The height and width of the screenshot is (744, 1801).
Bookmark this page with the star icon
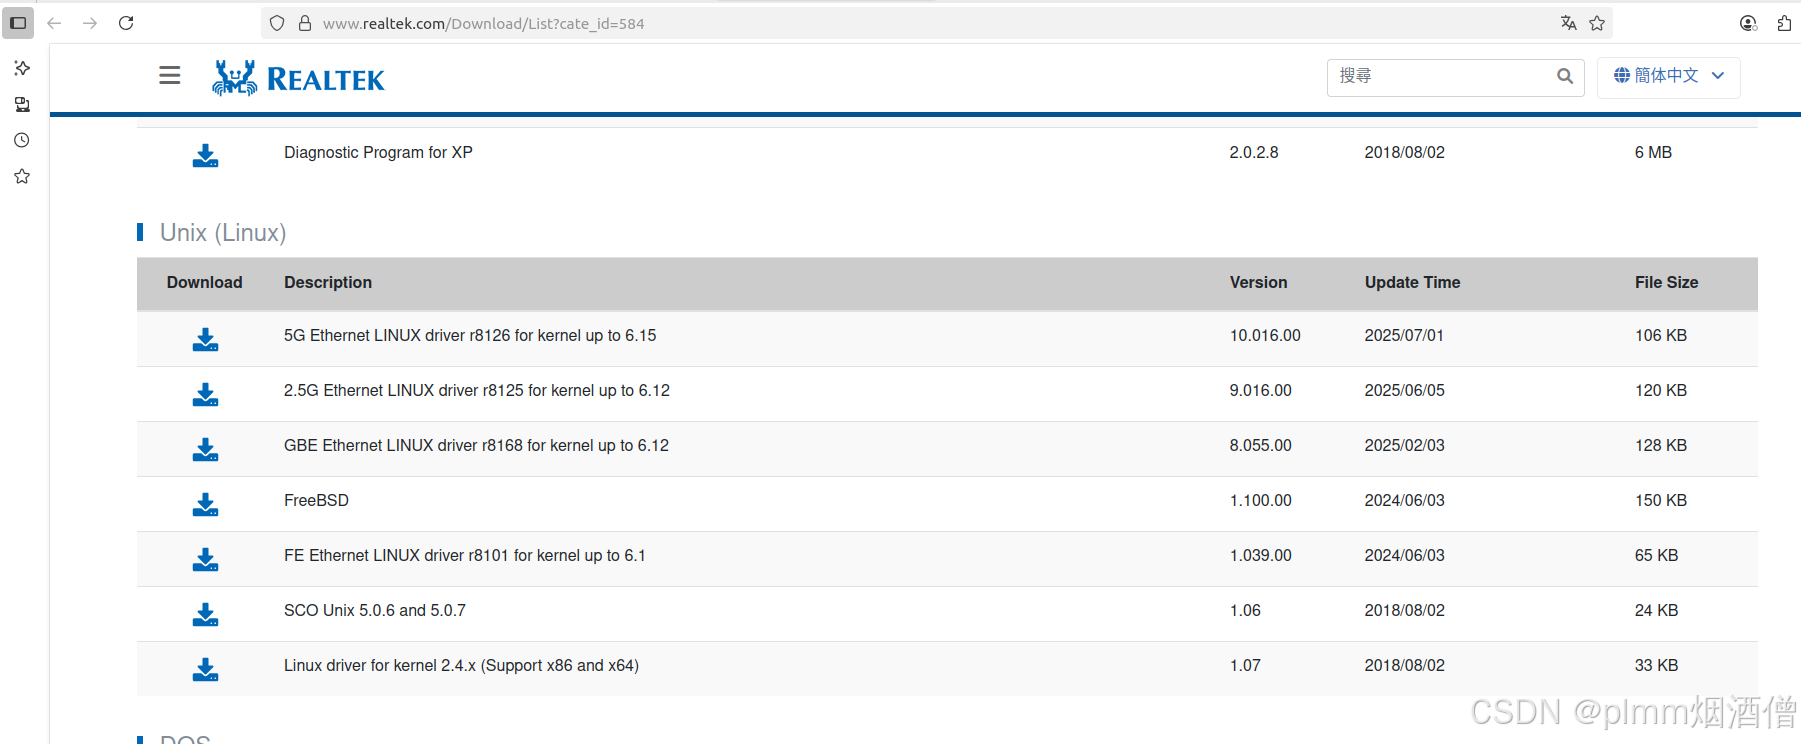[x=1597, y=23]
